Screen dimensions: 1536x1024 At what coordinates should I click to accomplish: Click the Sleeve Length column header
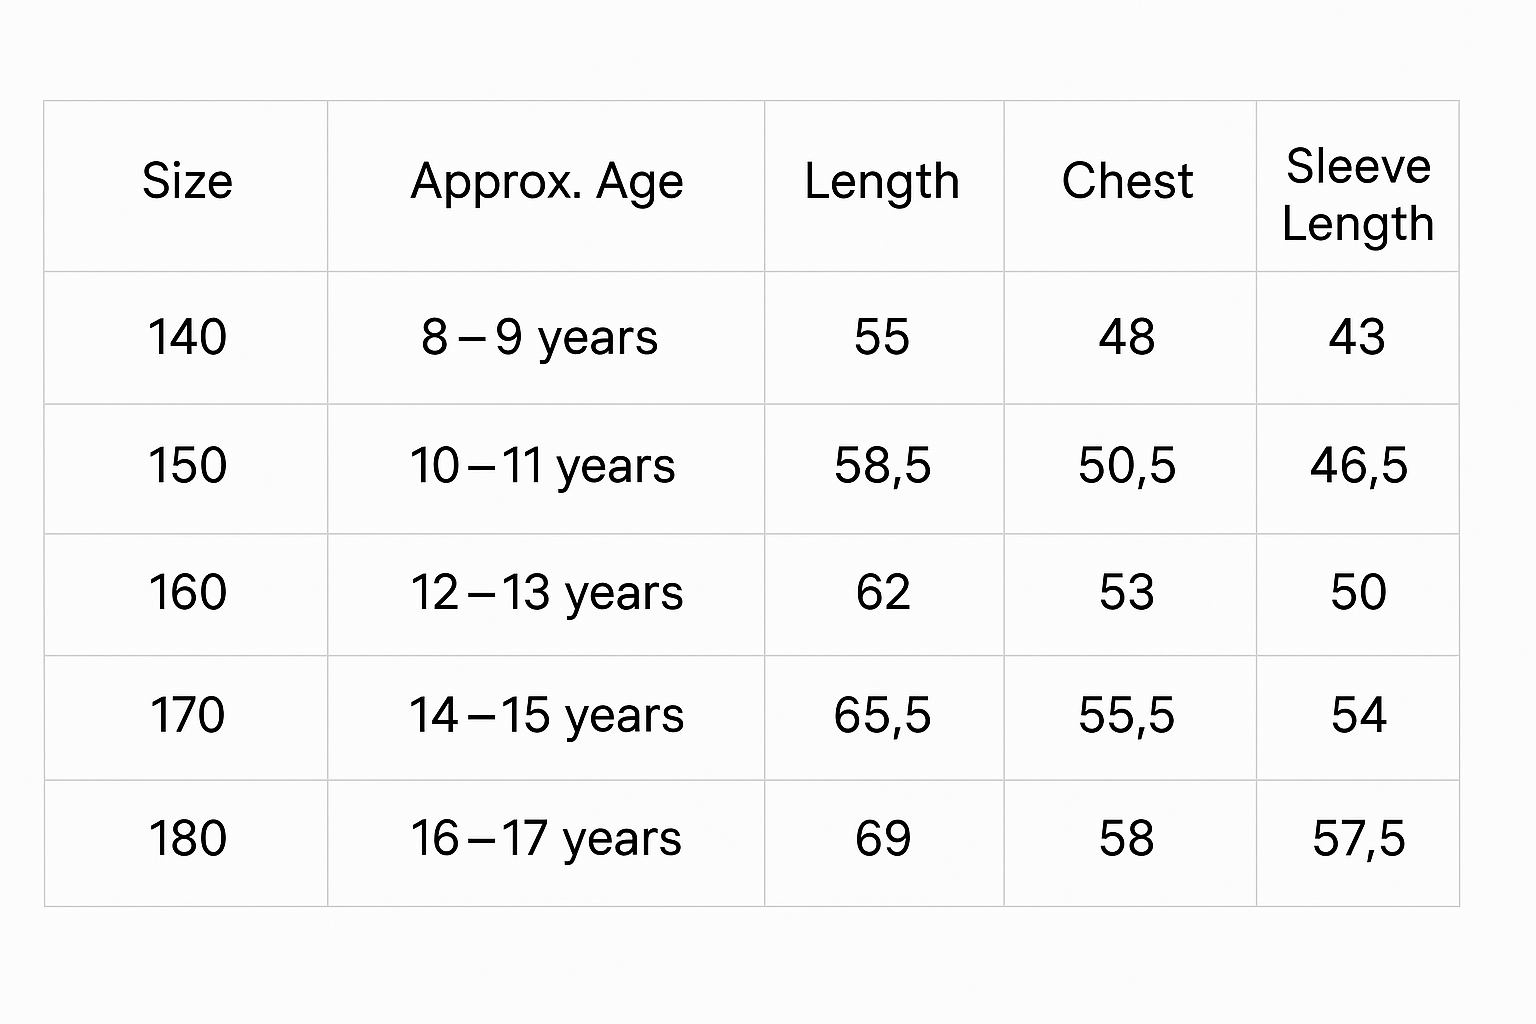(1358, 195)
